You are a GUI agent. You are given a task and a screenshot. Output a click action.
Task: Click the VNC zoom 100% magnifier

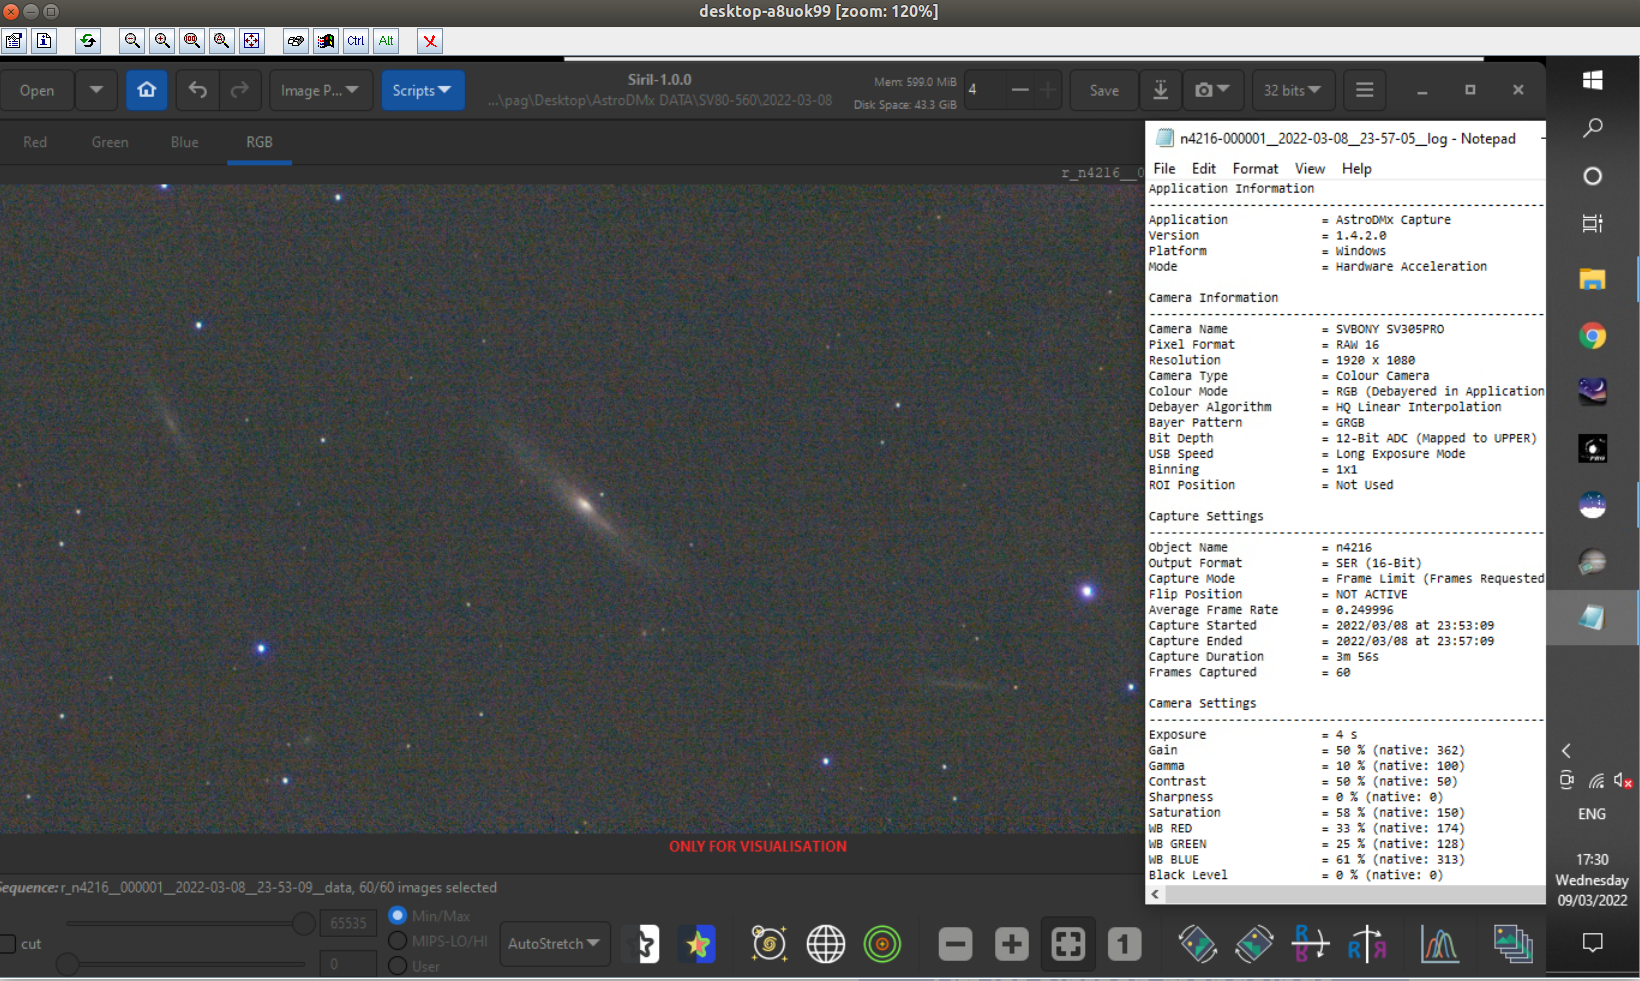(192, 41)
